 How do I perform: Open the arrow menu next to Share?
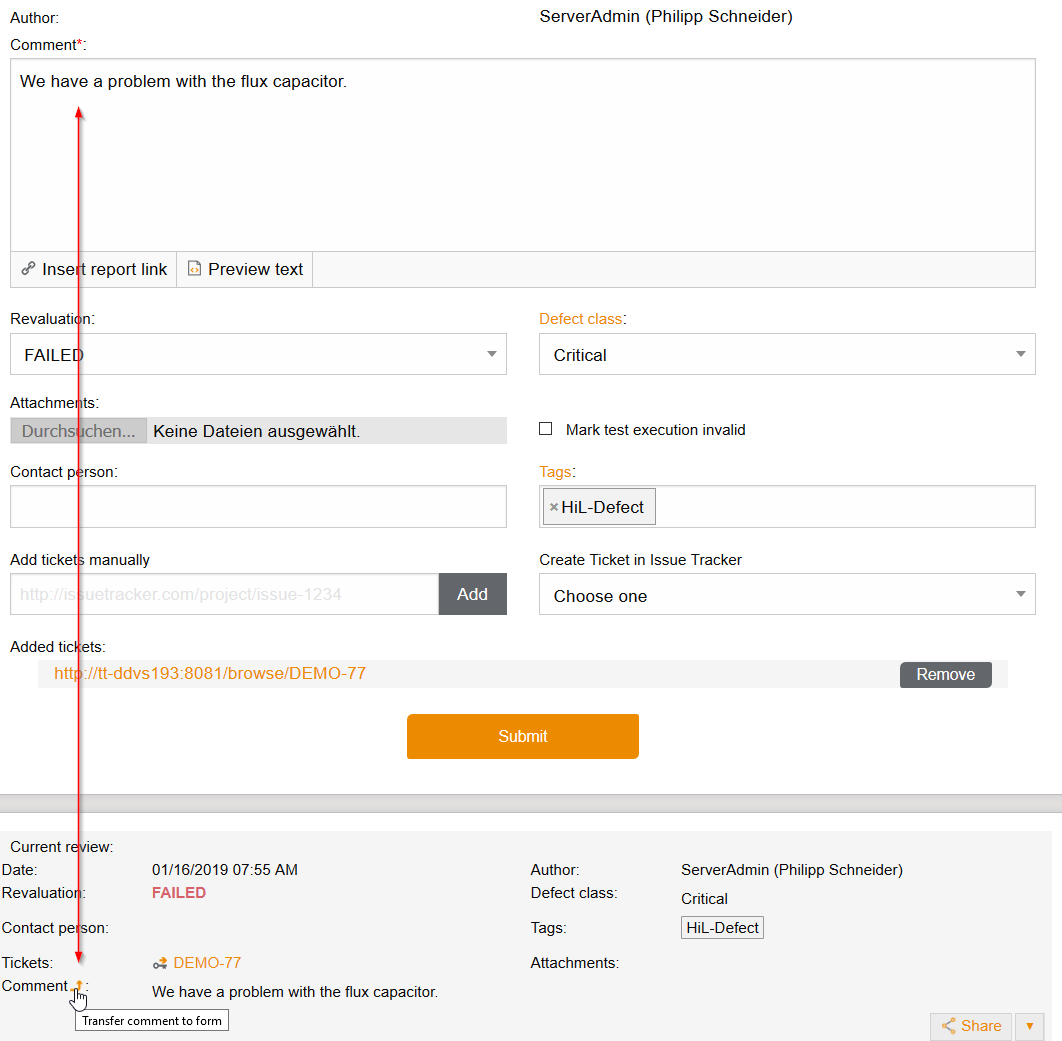[x=1029, y=1026]
